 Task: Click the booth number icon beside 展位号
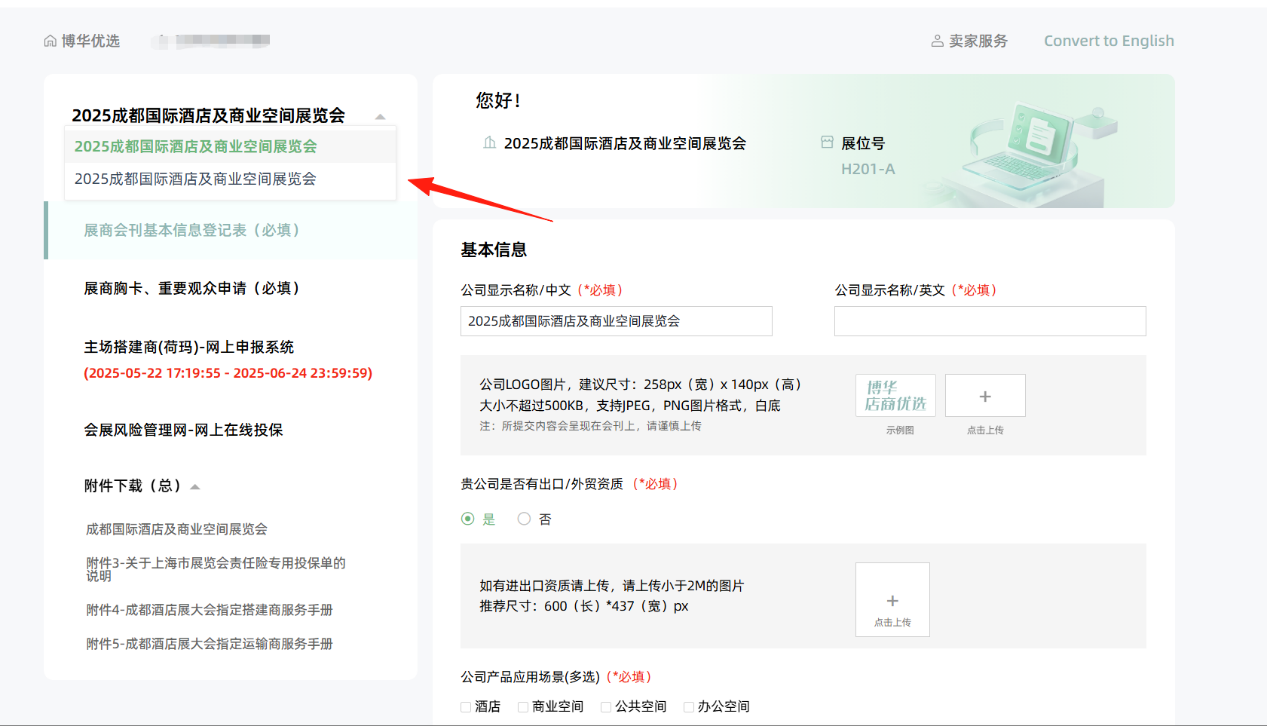coord(827,143)
